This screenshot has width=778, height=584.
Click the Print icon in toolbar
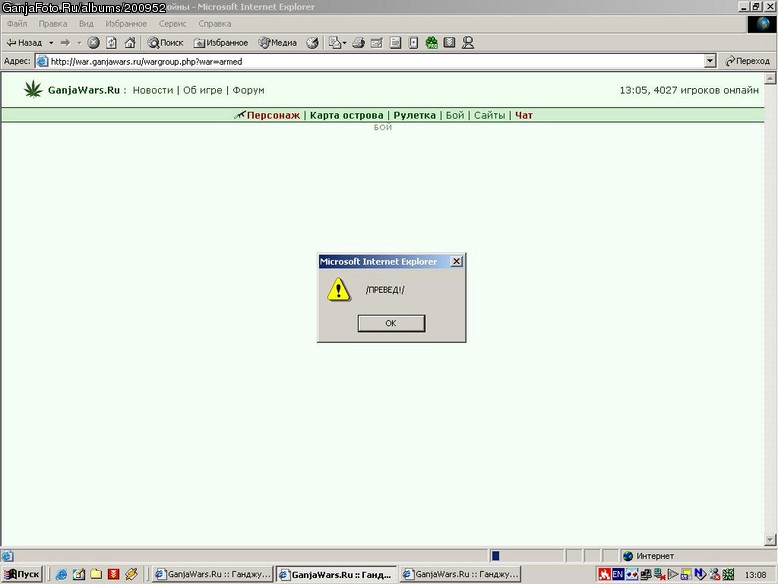pyautogui.click(x=359, y=43)
